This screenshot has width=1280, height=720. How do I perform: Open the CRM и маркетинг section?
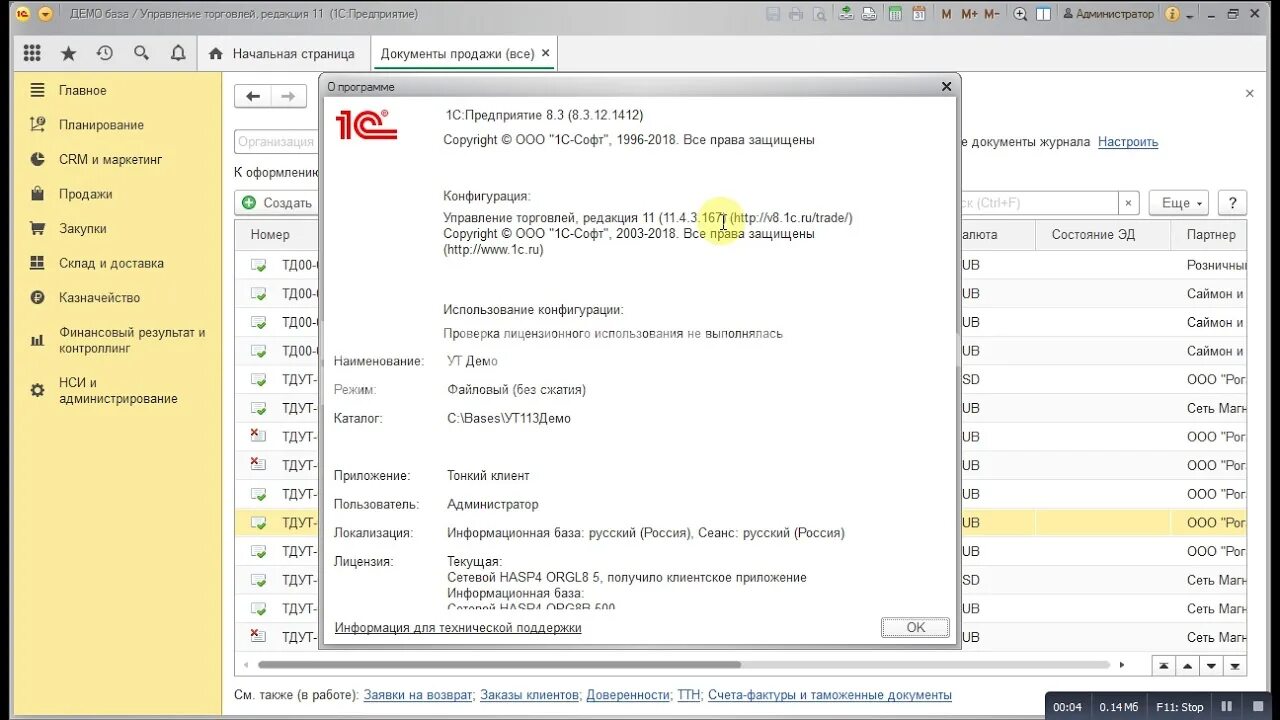pyautogui.click(x=110, y=159)
